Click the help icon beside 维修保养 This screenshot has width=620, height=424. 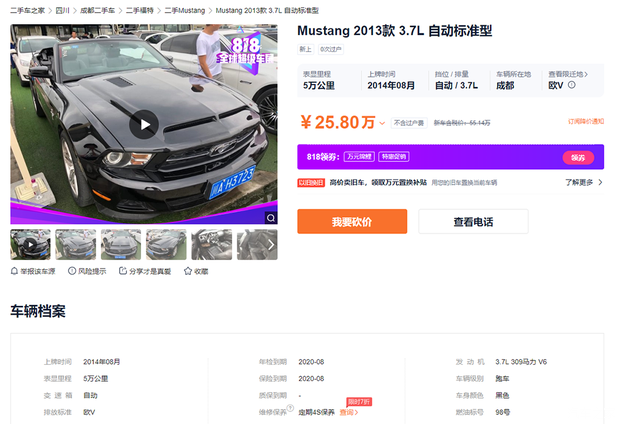pyautogui.click(x=290, y=408)
